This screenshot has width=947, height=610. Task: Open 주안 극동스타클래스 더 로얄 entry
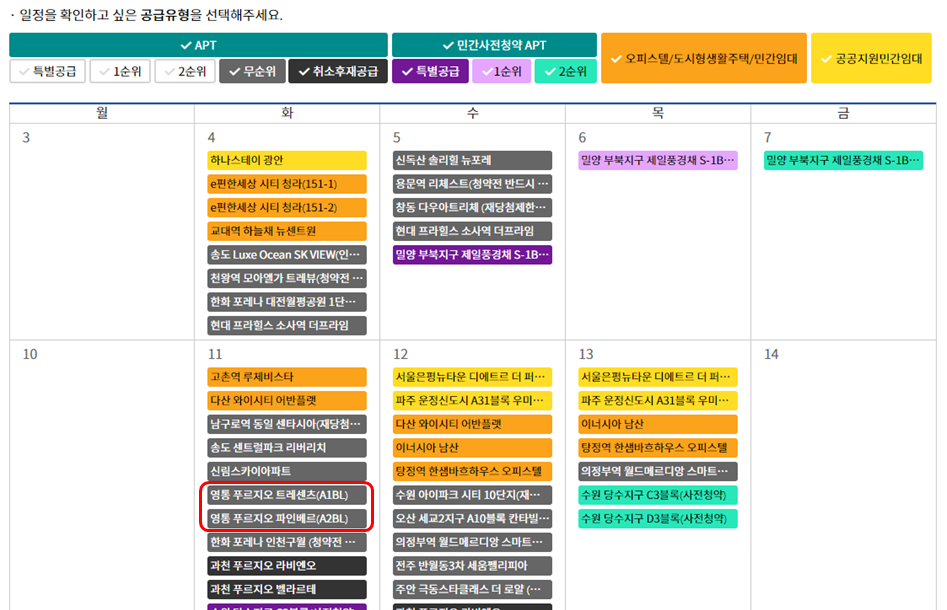[x=472, y=589]
